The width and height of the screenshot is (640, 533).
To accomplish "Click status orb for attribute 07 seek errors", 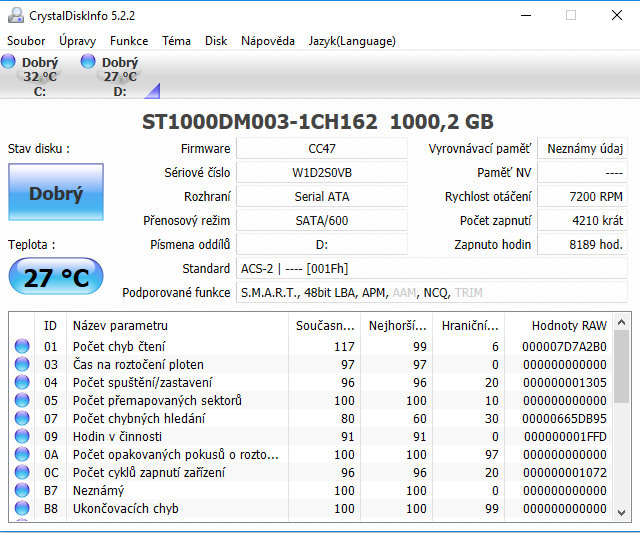I will [22, 418].
